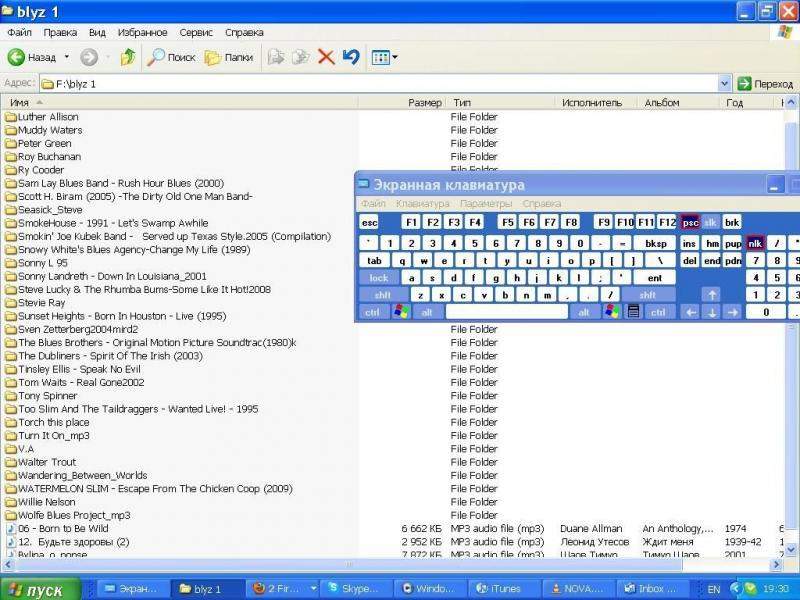800x600 pixels.
Task: Click the psc key on screen keyboard
Action: pyautogui.click(x=690, y=222)
